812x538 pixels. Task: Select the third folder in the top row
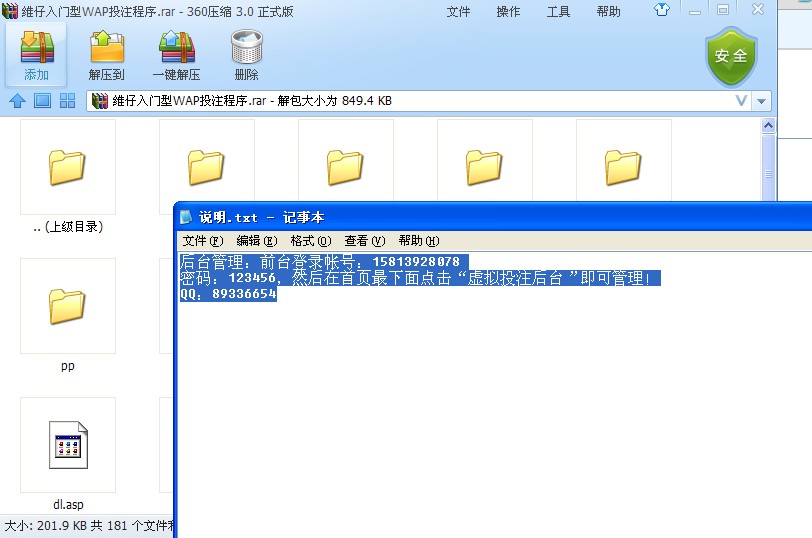pos(345,167)
